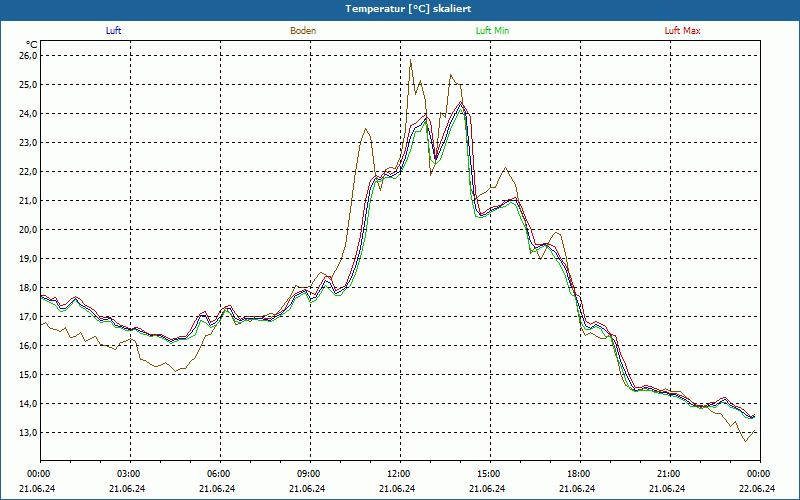The width and height of the screenshot is (800, 500).
Task: Click the 13,0 y-axis value
Action: [x=29, y=433]
